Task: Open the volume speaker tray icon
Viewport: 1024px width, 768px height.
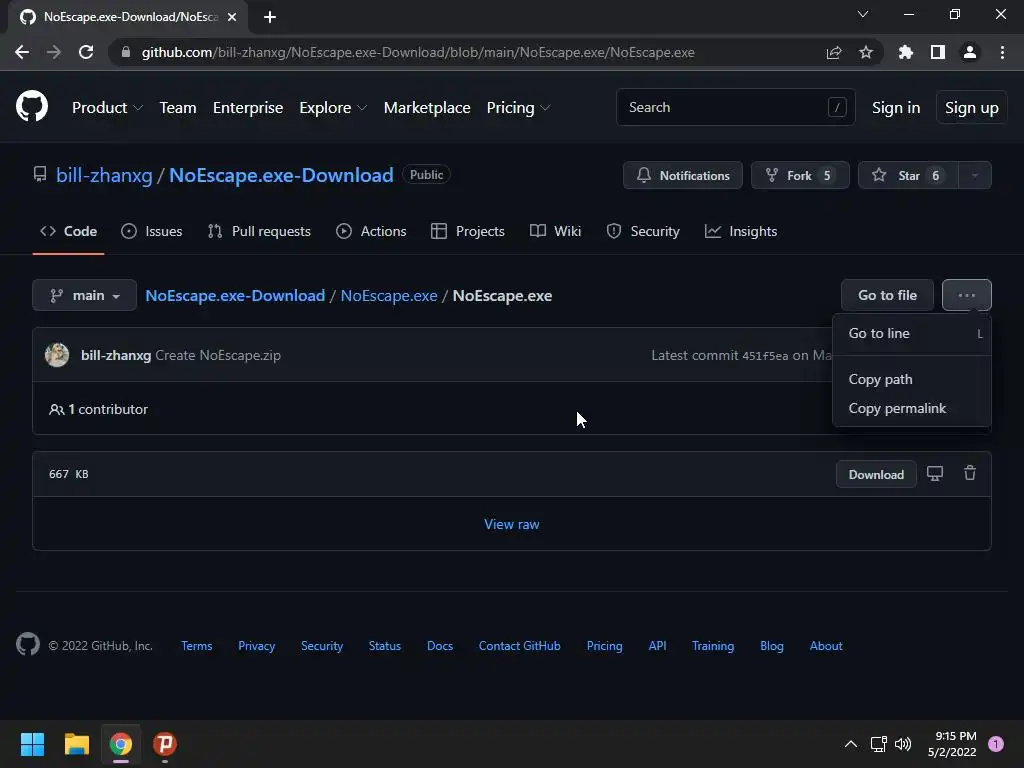Action: 903,744
